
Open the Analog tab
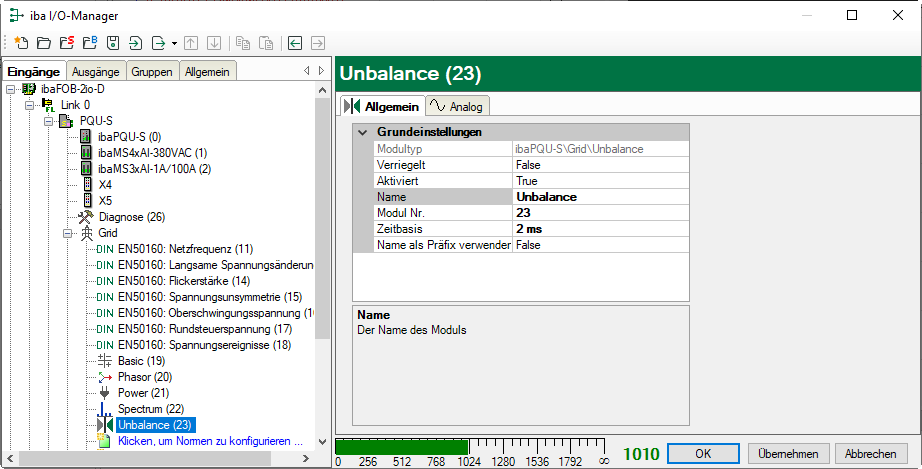pyautogui.click(x=457, y=106)
